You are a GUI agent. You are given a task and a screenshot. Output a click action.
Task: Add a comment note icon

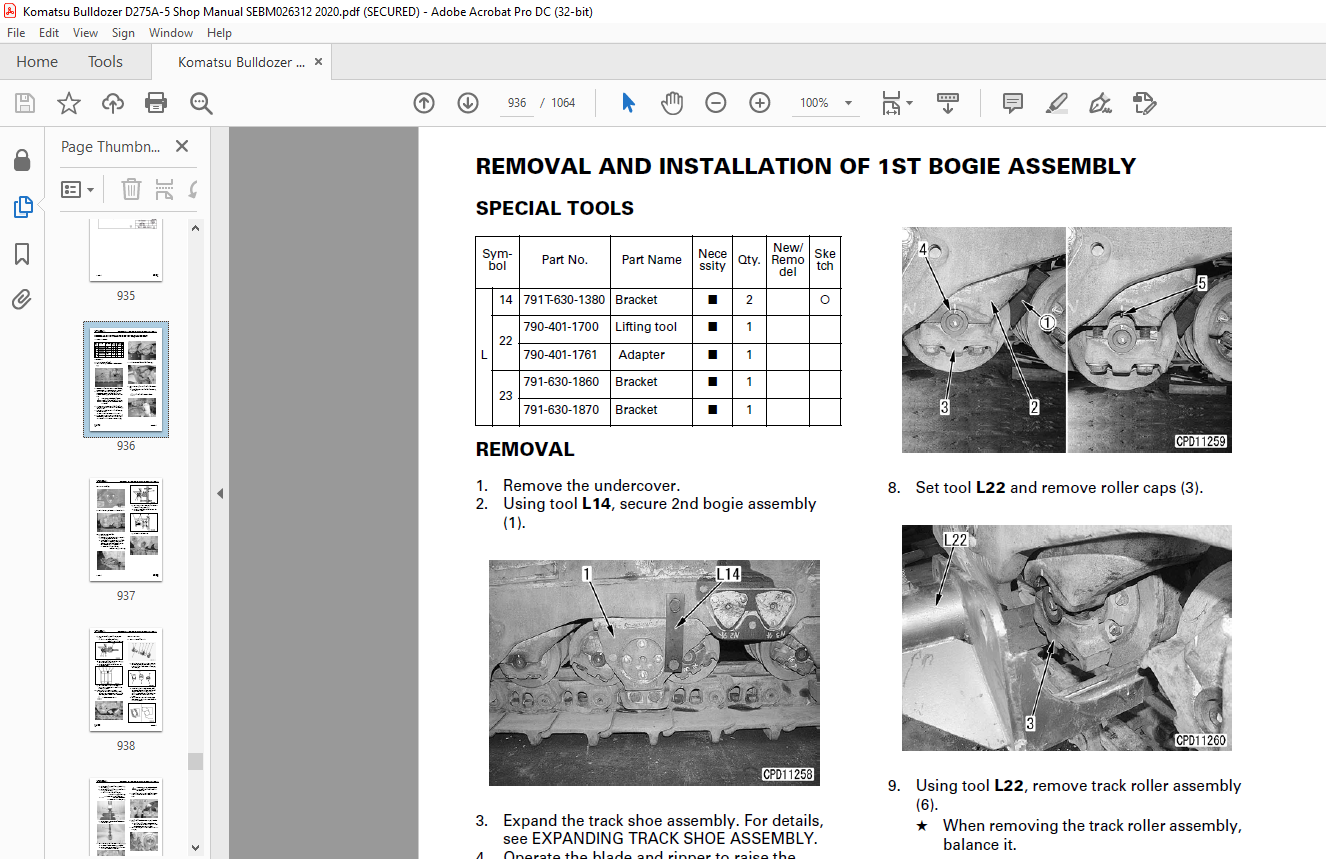tap(1012, 103)
